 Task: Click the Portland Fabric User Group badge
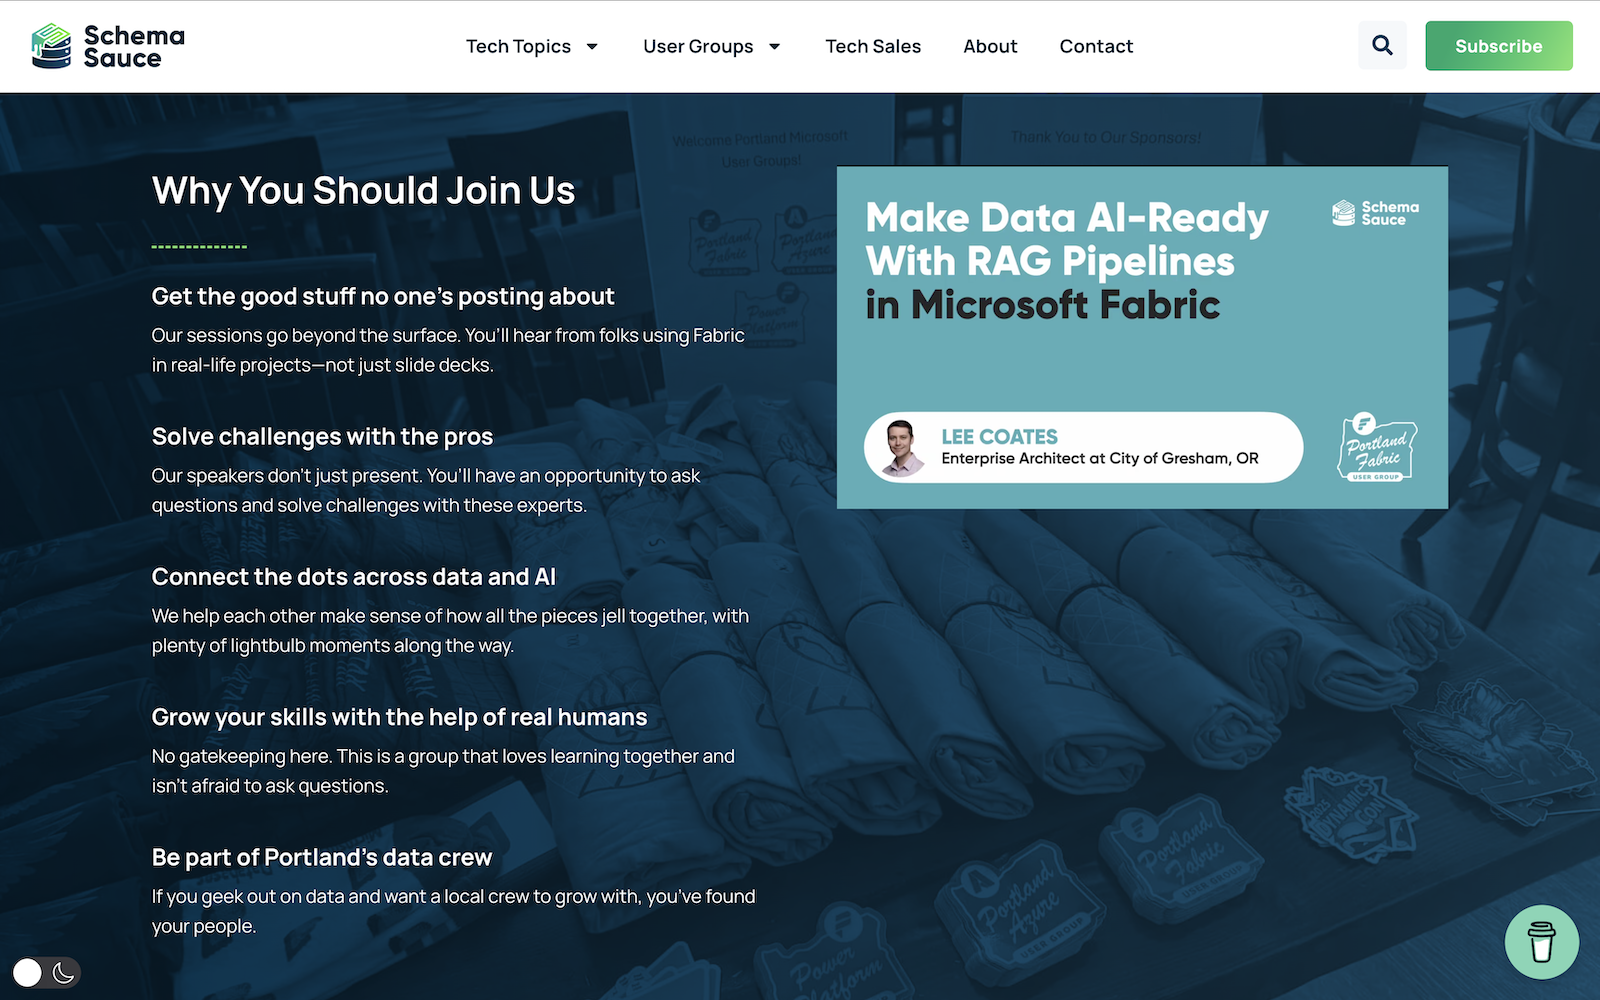1377,448
